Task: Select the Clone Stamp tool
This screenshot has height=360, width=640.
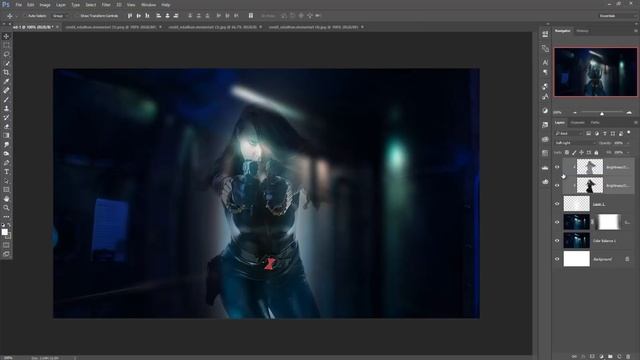Action: tap(6, 108)
